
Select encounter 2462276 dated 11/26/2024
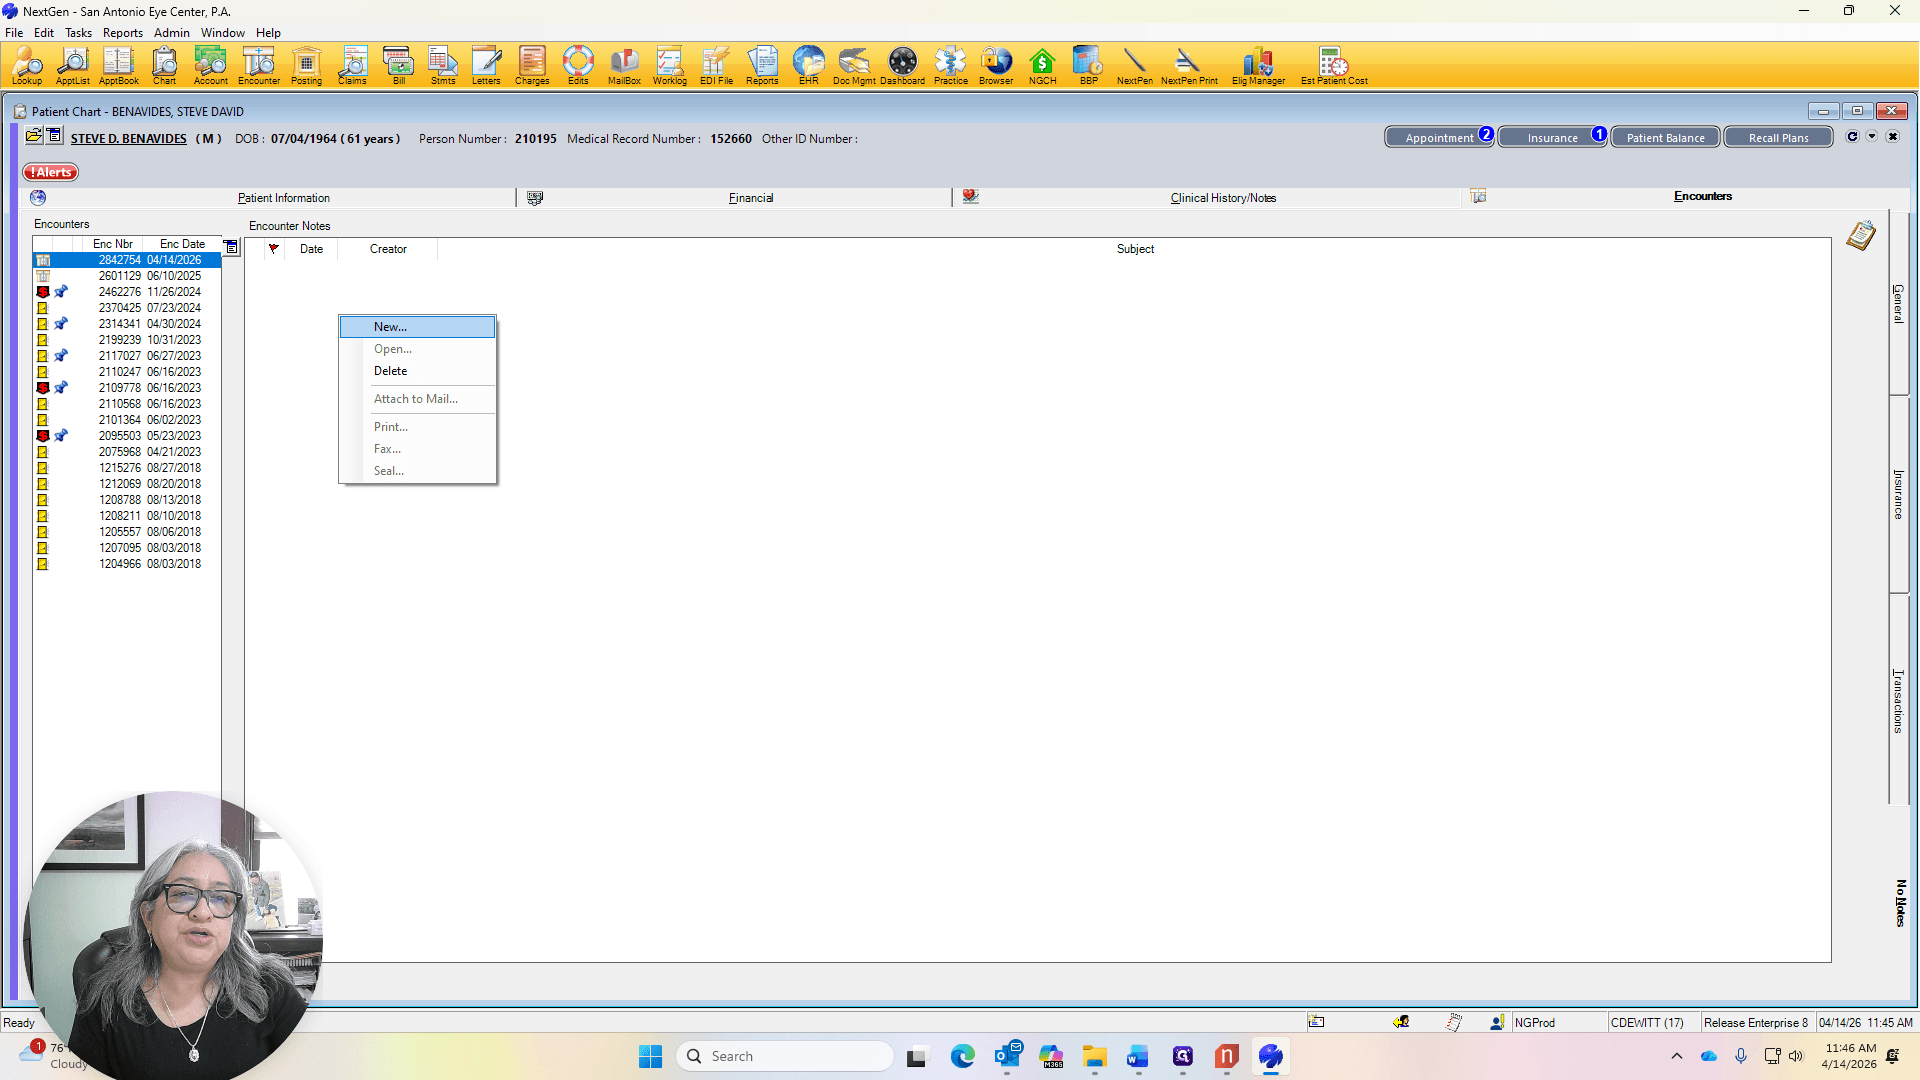pos(127,292)
